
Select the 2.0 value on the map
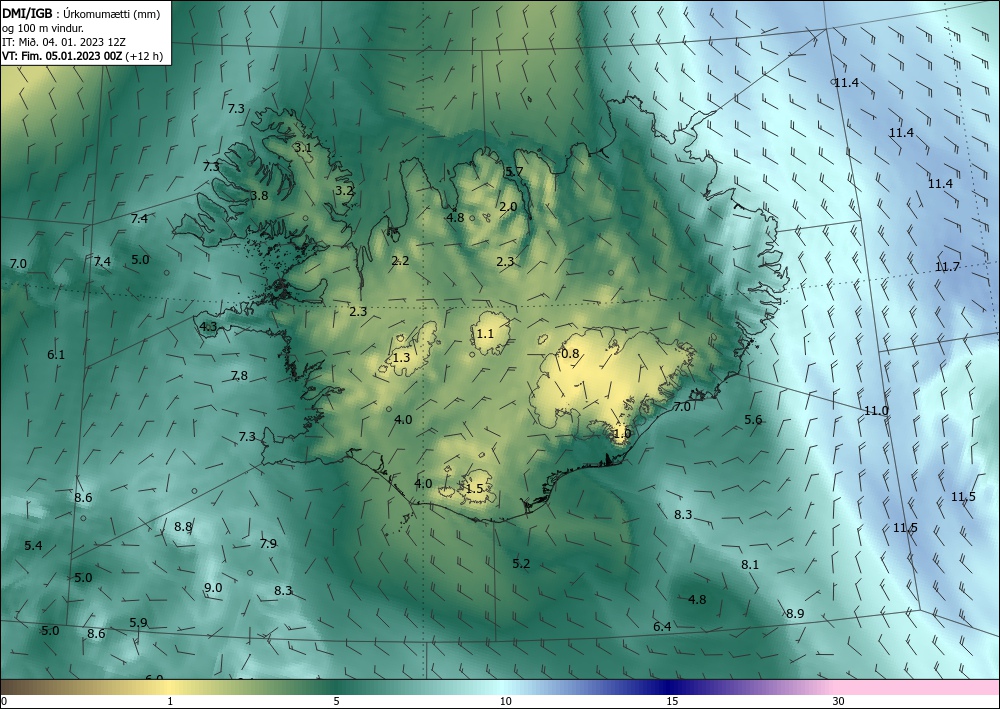(508, 207)
